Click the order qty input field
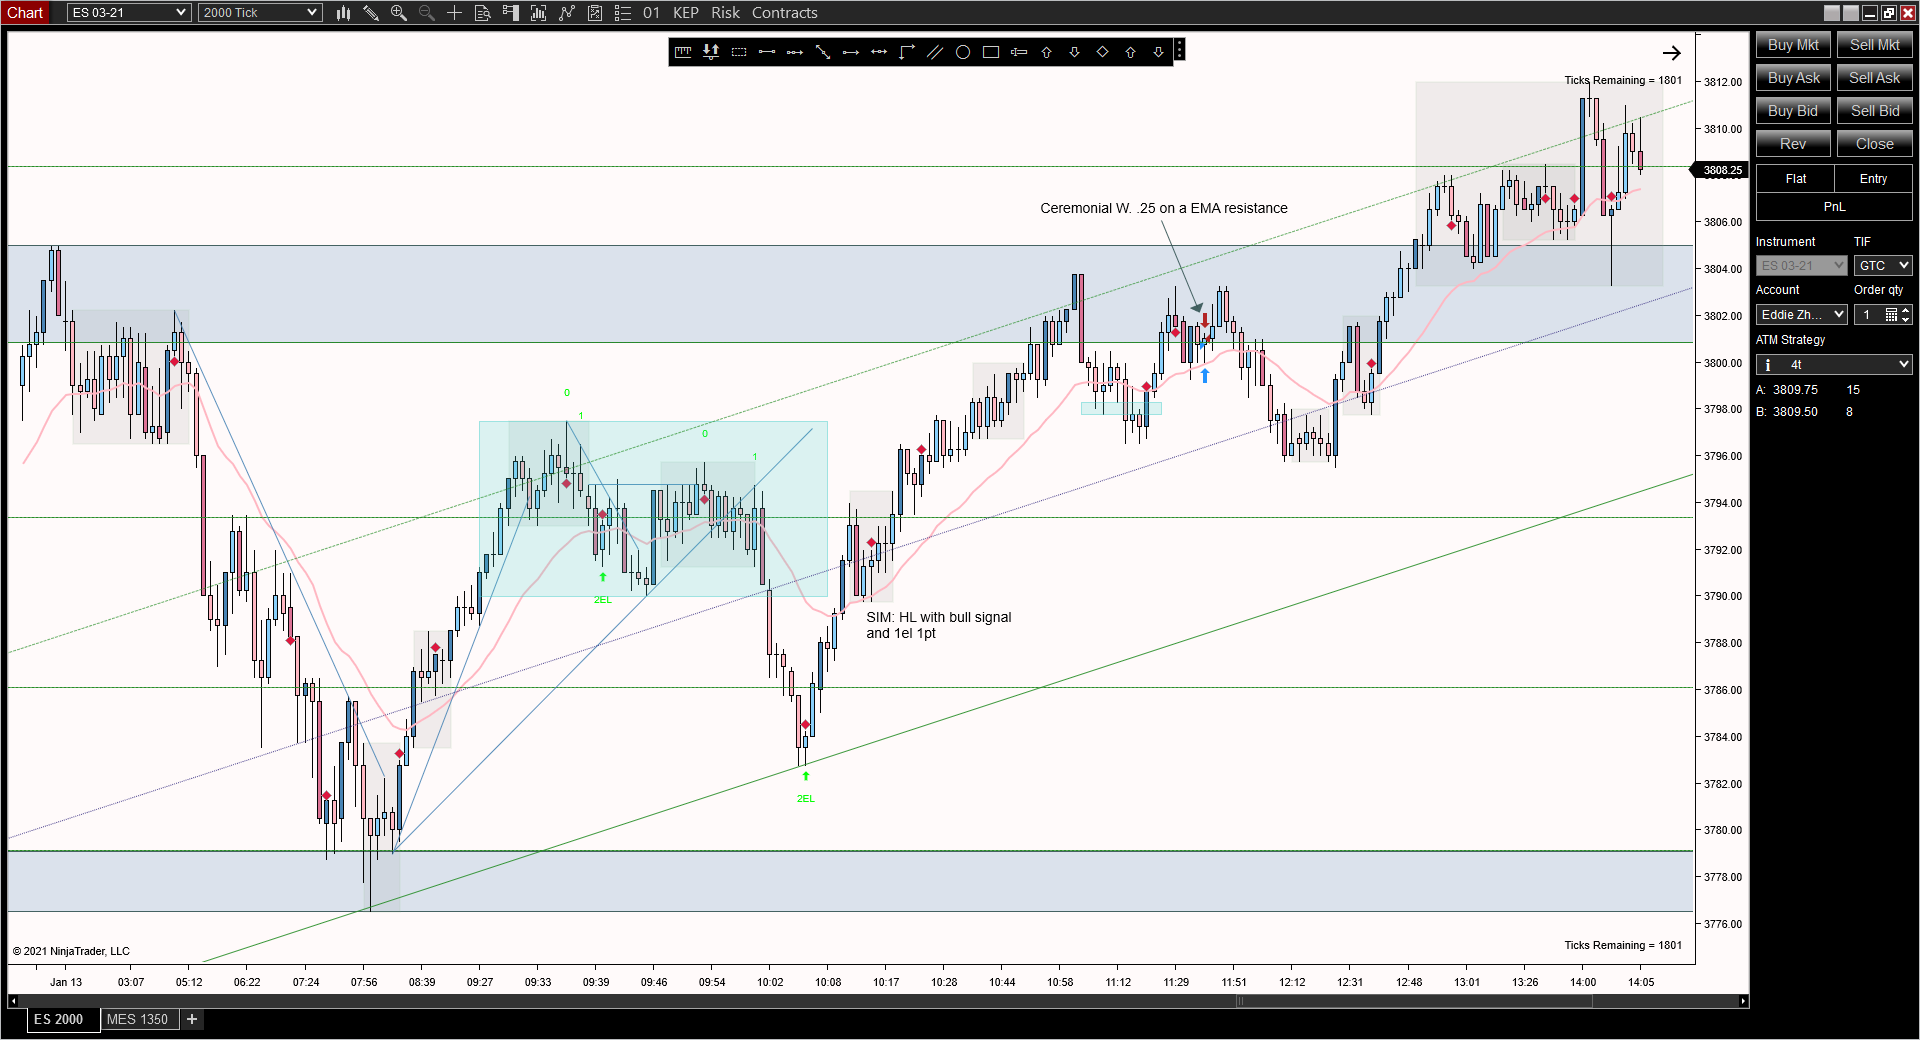Screen dimensions: 1920x1040 [x=1868, y=315]
